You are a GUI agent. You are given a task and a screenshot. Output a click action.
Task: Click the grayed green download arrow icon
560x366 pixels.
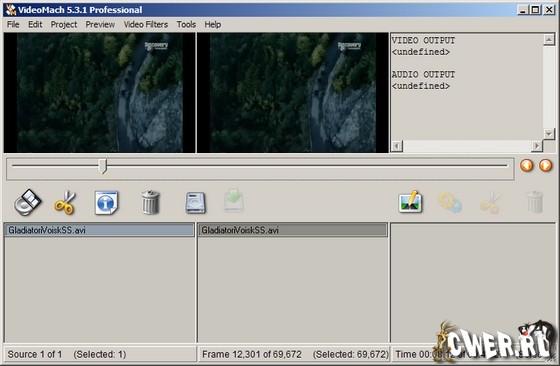pyautogui.click(x=234, y=201)
